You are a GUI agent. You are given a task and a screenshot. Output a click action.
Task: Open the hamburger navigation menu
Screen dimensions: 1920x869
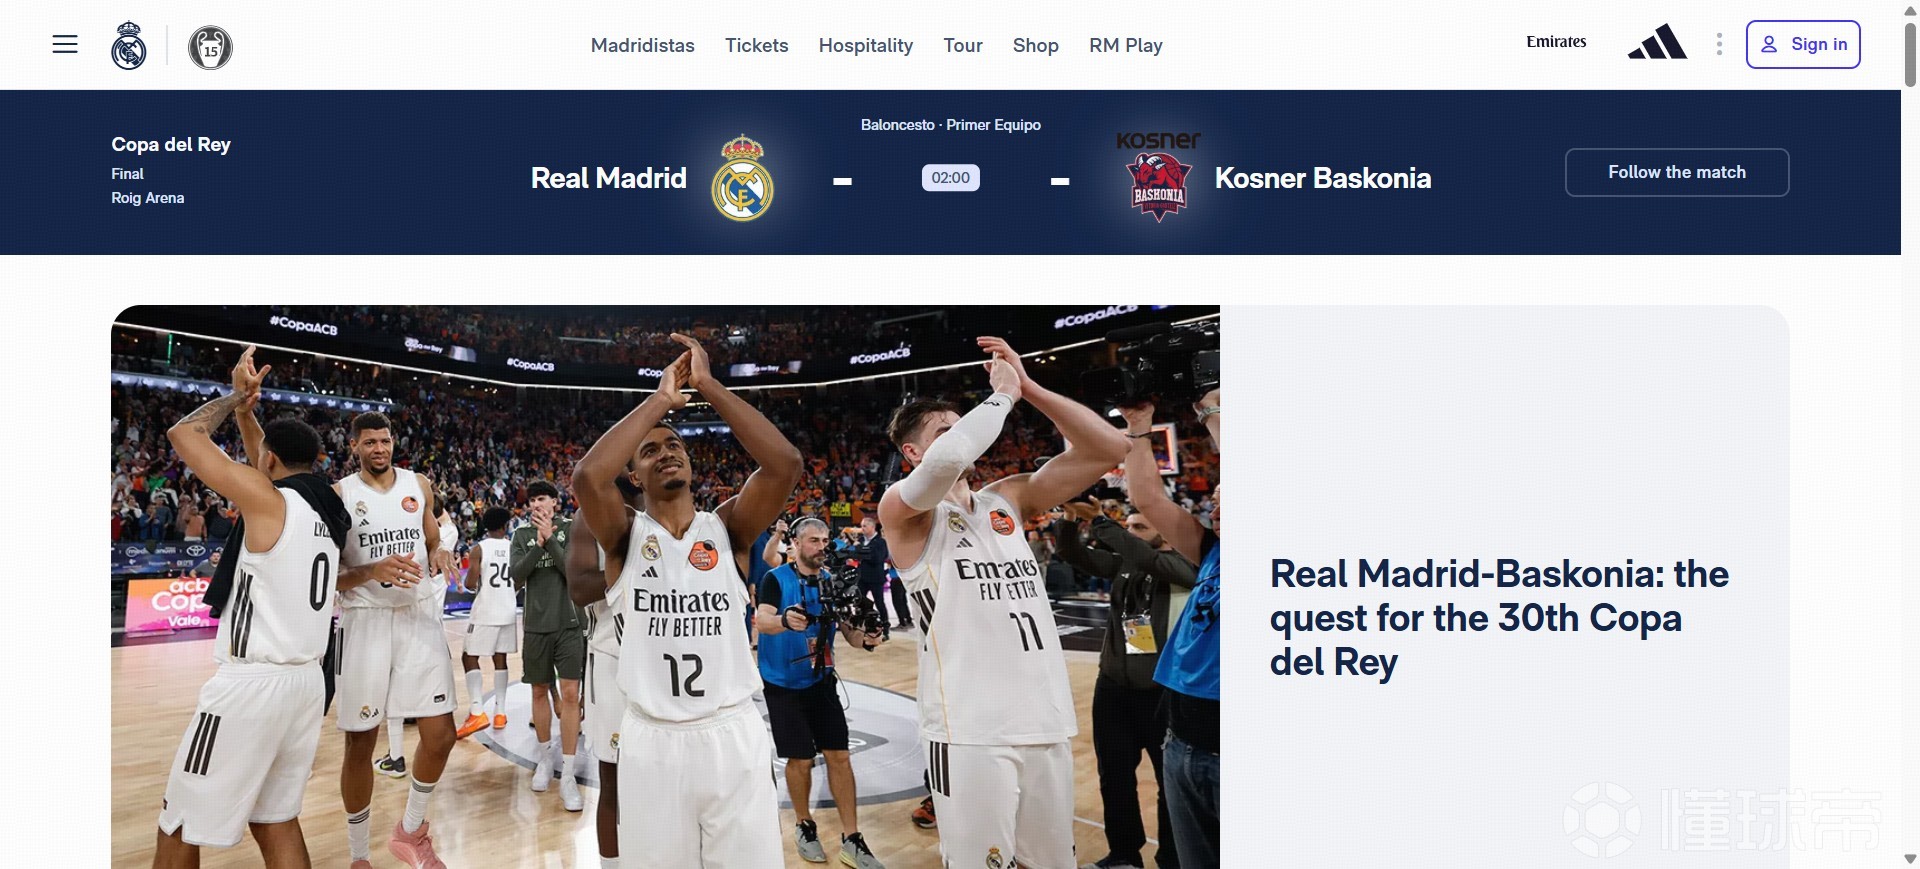coord(65,45)
